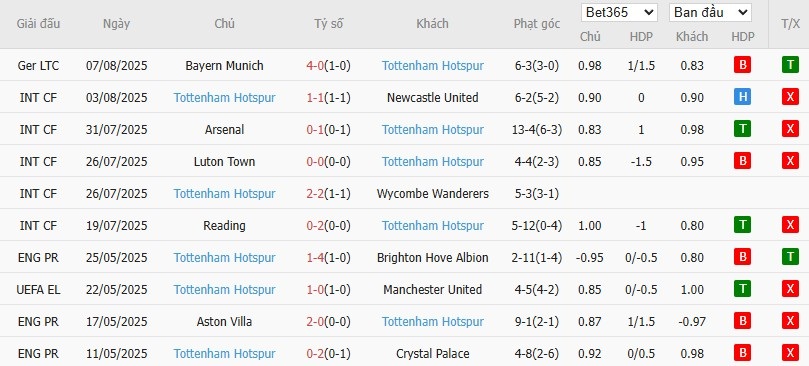
Task: Open the 4-0 score in Bayern row
Action: pyautogui.click(x=315, y=66)
